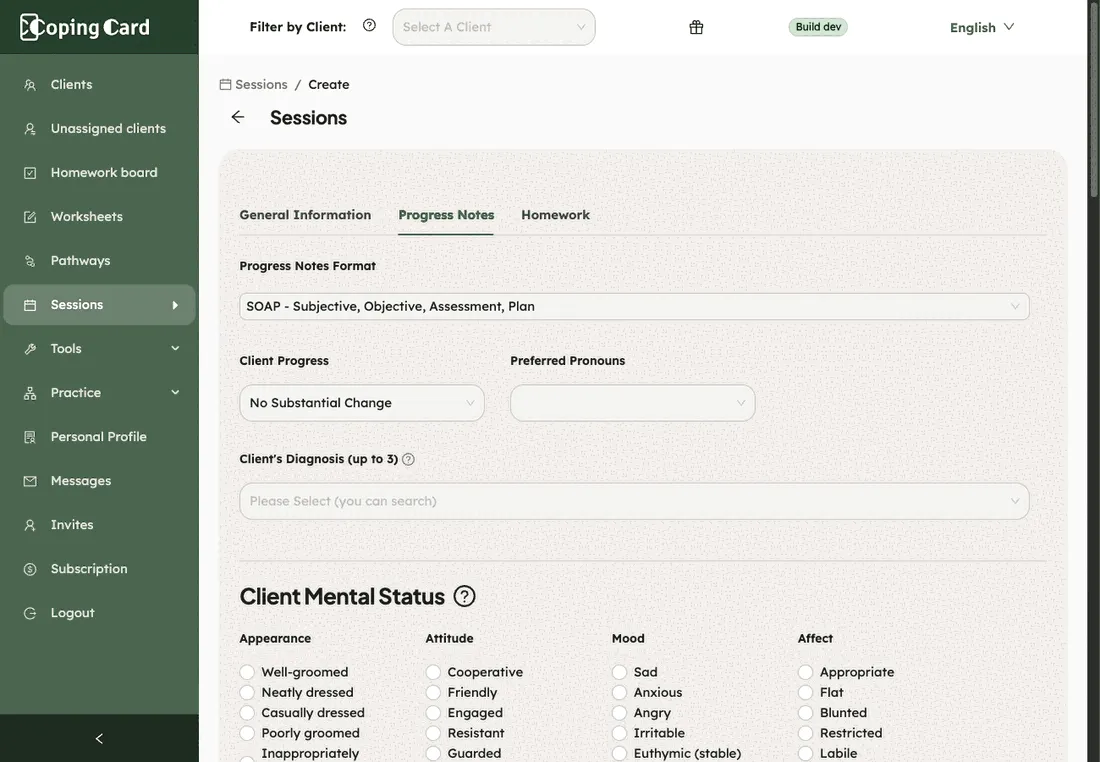Click the Subscription dollar icon

pyautogui.click(x=29, y=569)
